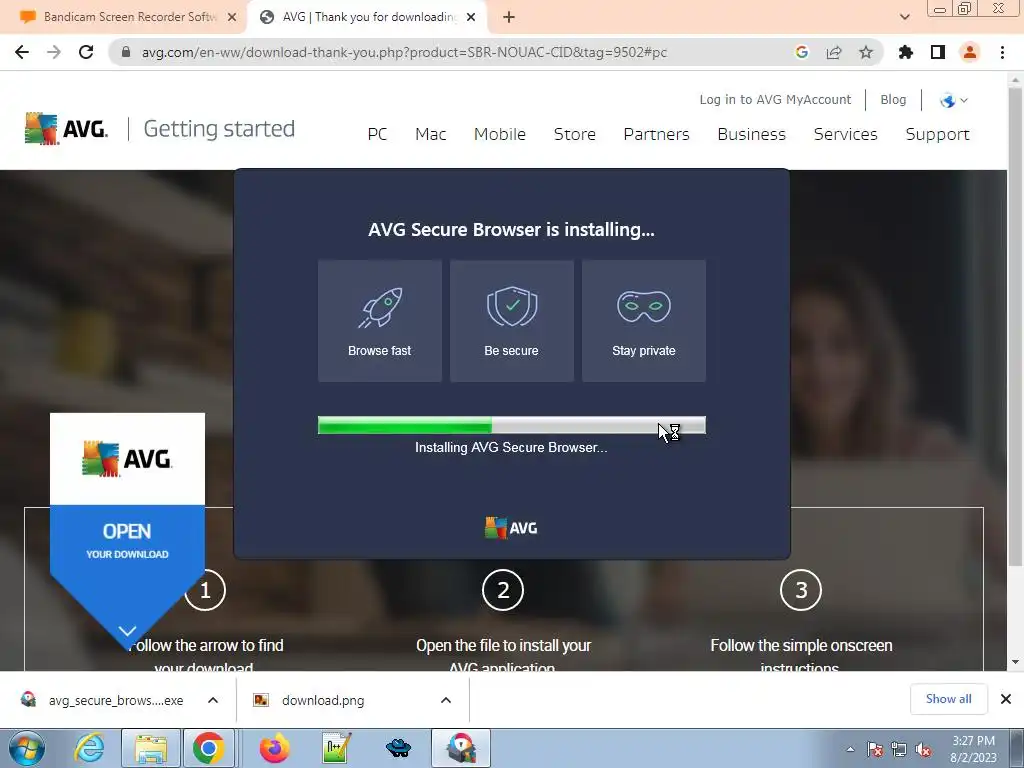
Task: Open the Mac menu
Action: click(x=430, y=135)
